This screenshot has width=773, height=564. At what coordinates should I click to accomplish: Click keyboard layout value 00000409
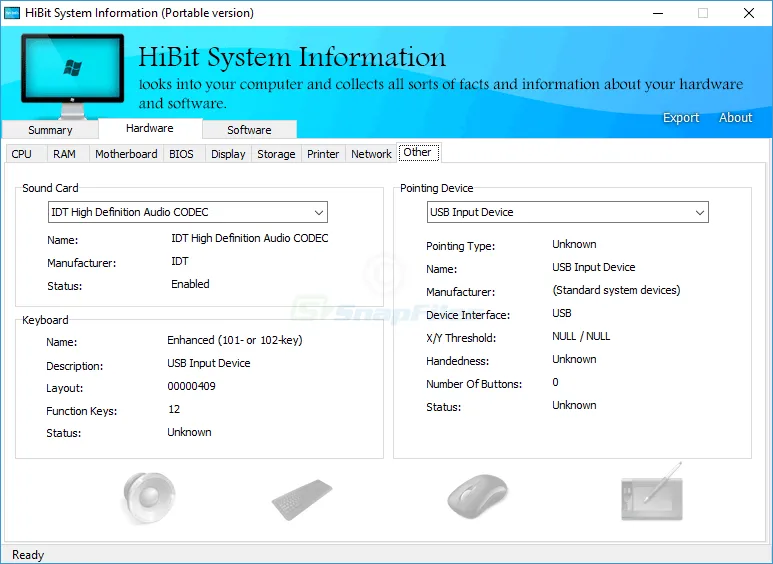click(191, 386)
